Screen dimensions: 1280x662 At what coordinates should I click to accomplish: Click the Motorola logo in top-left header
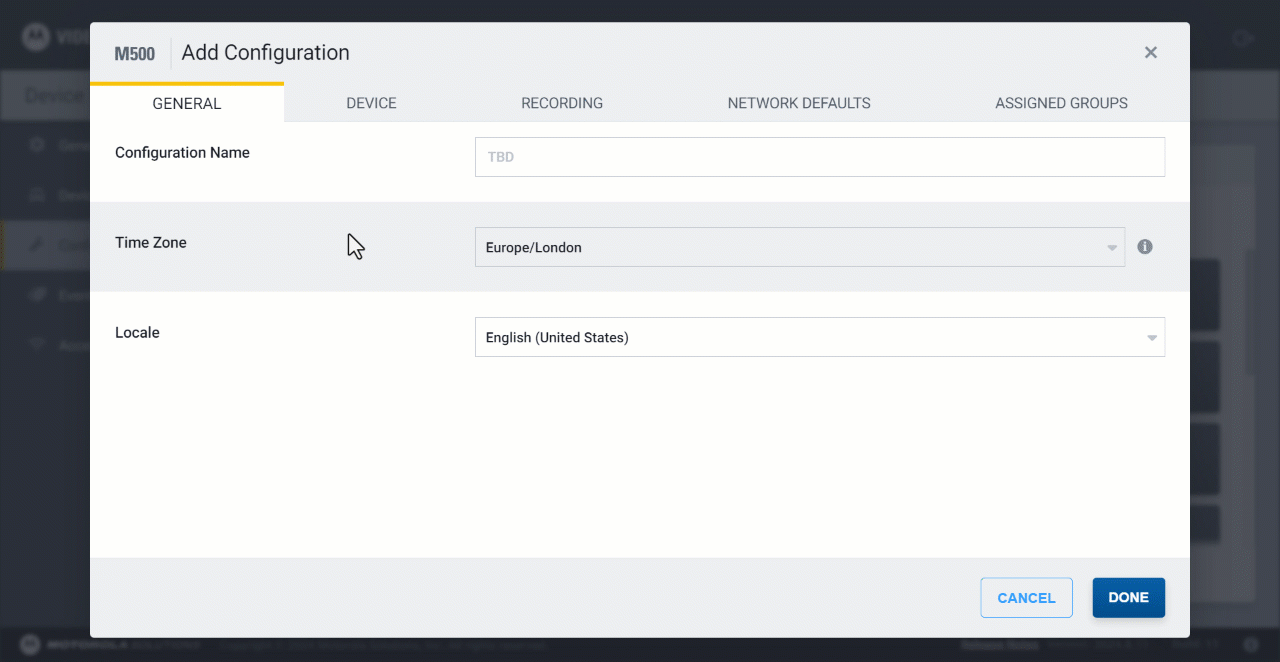(36, 37)
